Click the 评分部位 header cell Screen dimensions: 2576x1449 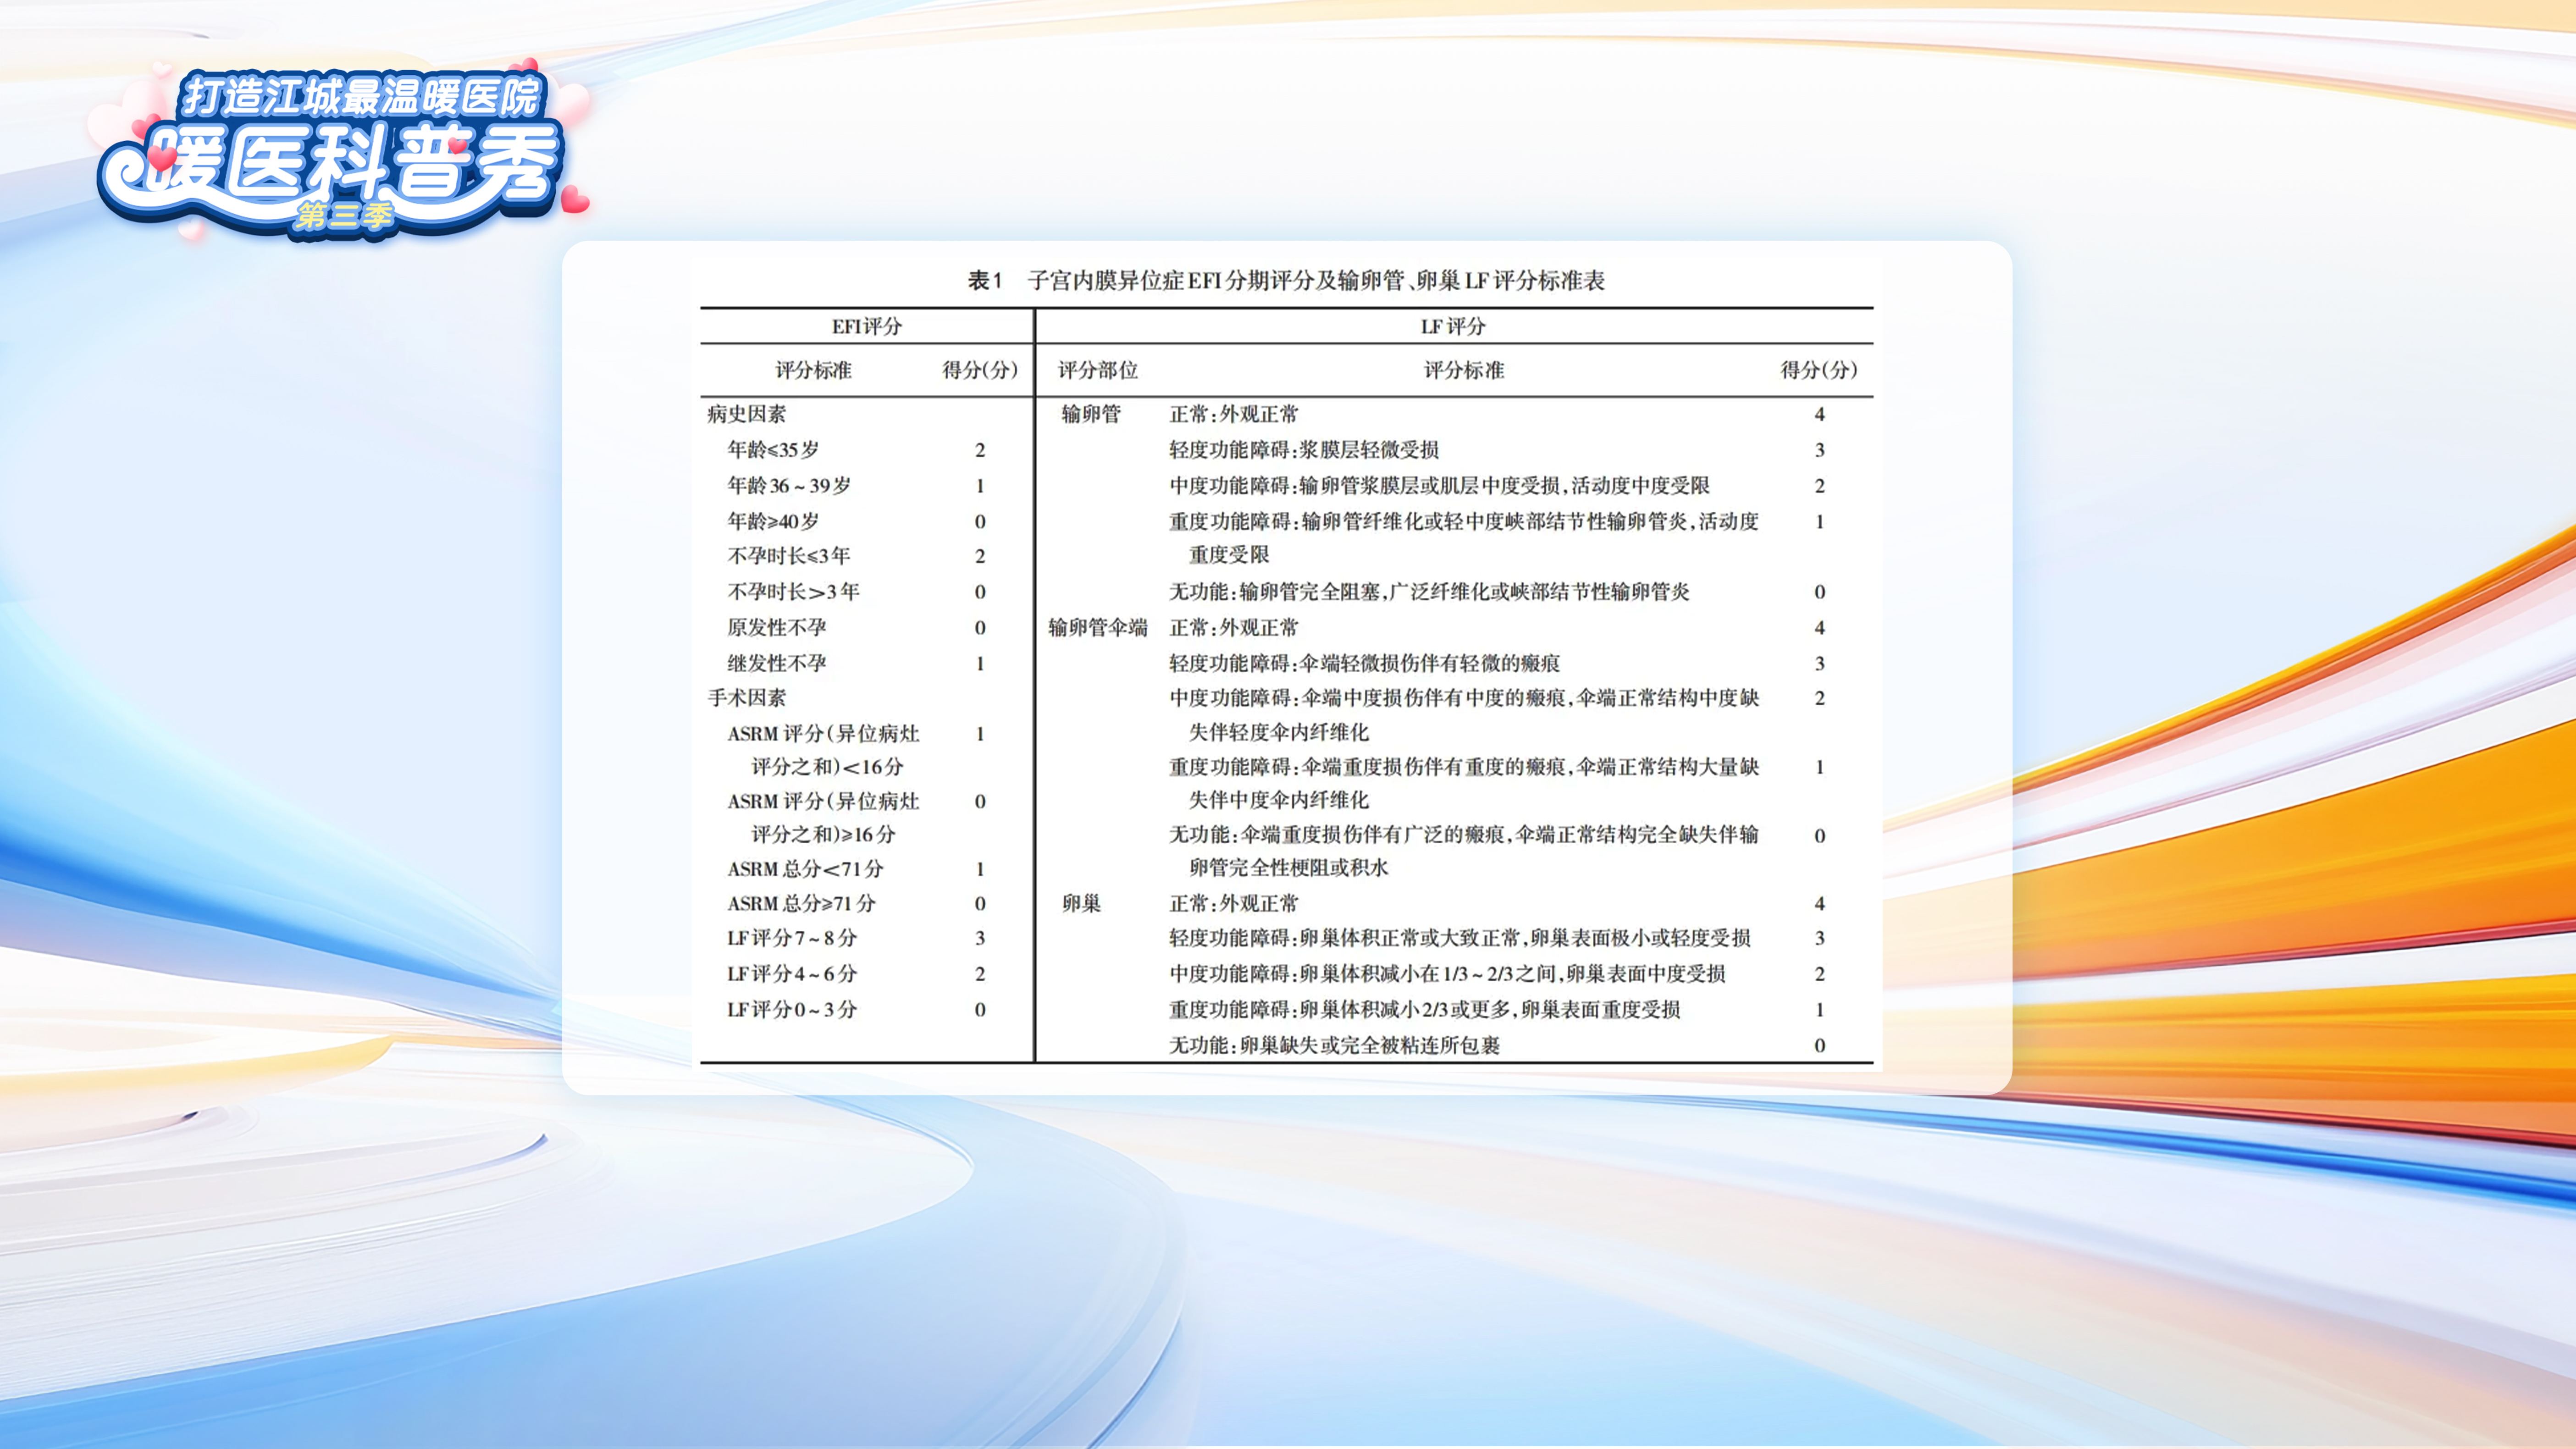tap(1098, 370)
